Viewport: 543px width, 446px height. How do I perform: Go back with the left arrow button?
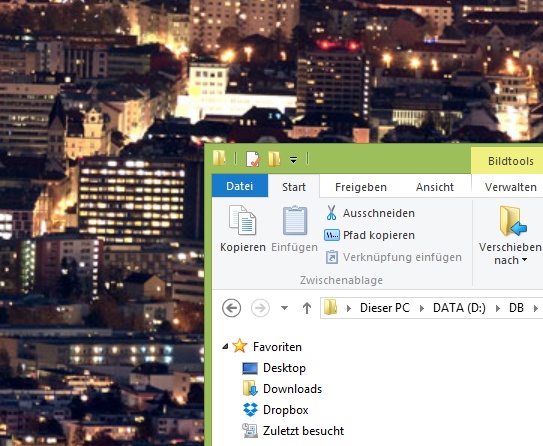231,307
